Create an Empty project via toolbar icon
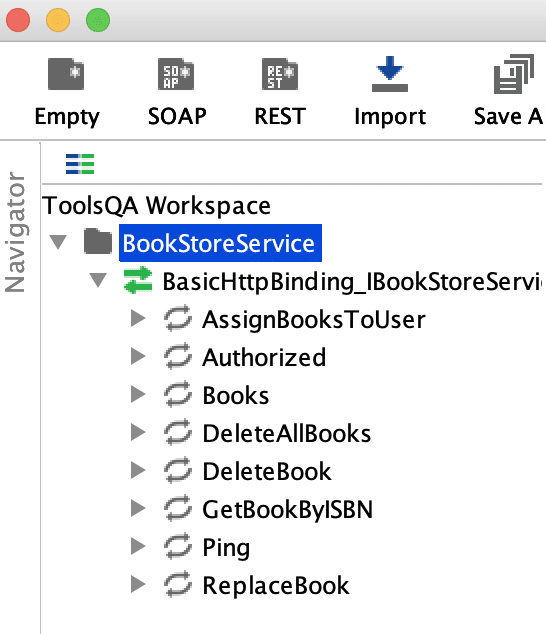Image resolution: width=546 pixels, height=634 pixels. coord(66,74)
